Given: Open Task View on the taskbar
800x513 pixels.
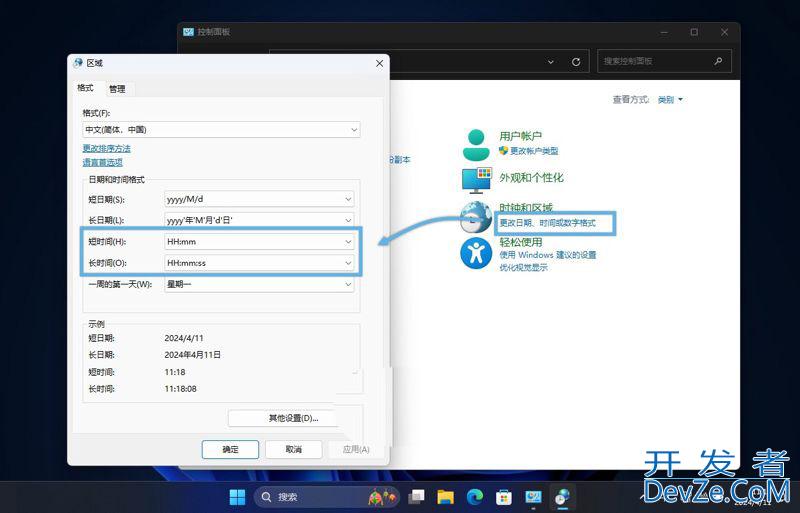Looking at the screenshot, I should 417,497.
